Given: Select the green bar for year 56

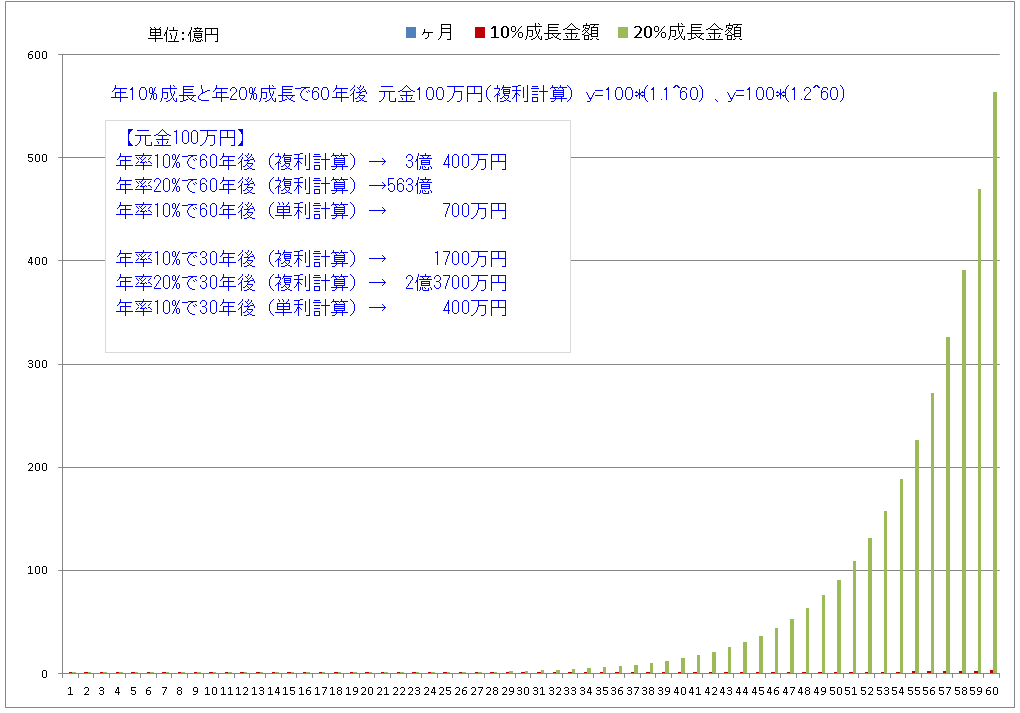Looking at the screenshot, I should (933, 533).
